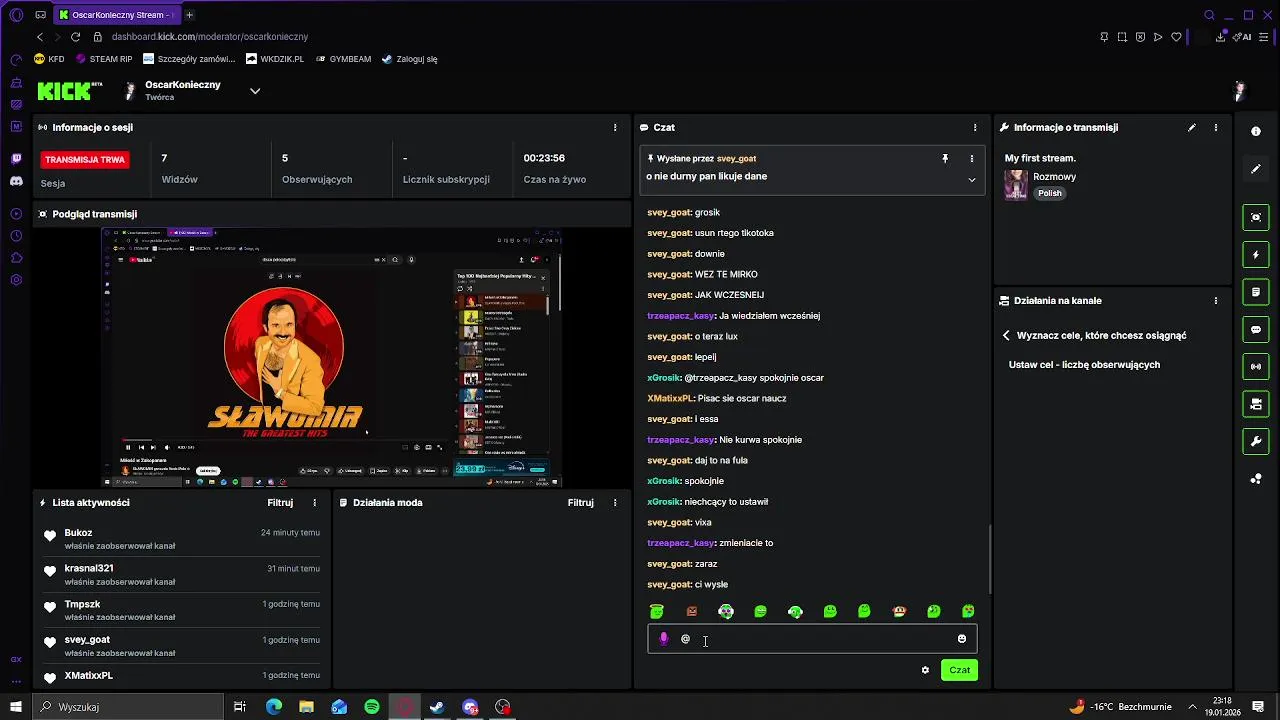Open File Explorer from the taskbar

tap(306, 707)
